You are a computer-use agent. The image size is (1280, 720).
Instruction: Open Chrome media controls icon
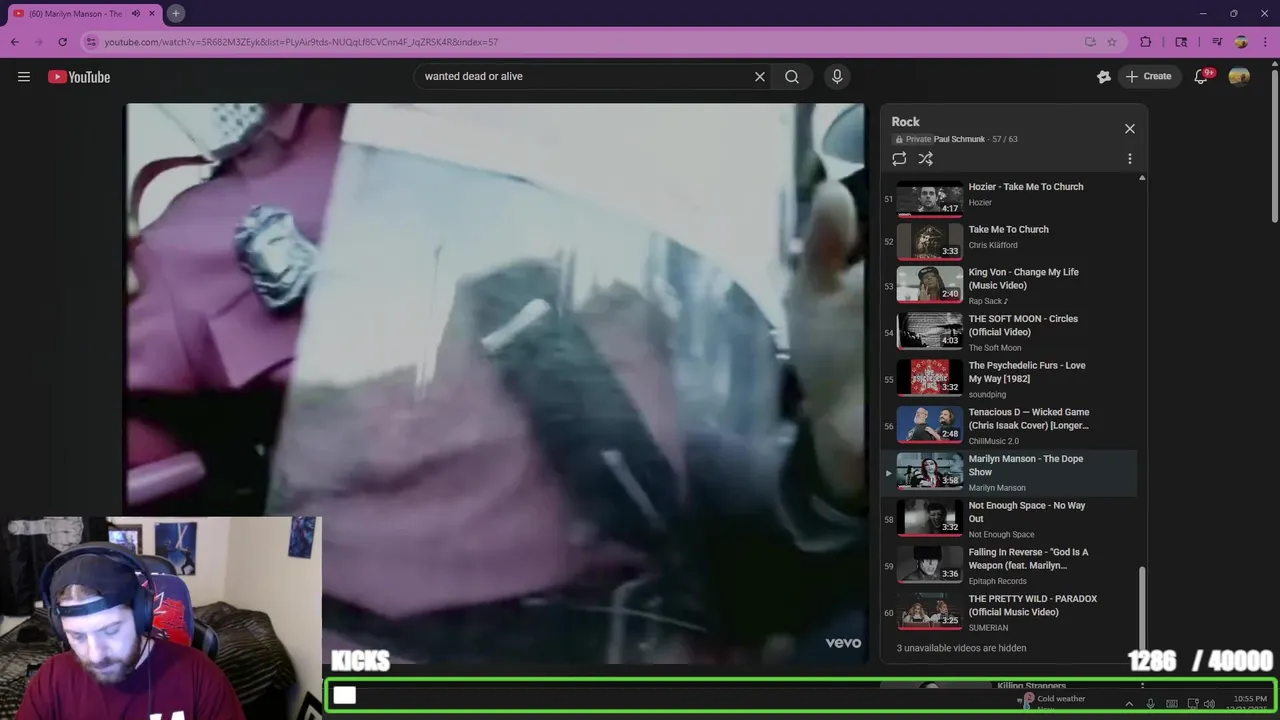pyautogui.click(x=1217, y=42)
